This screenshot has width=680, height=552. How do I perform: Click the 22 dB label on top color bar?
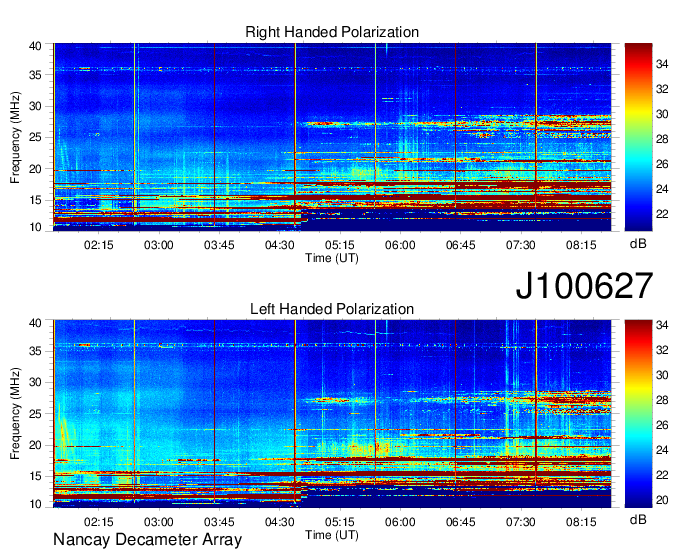pos(662,214)
